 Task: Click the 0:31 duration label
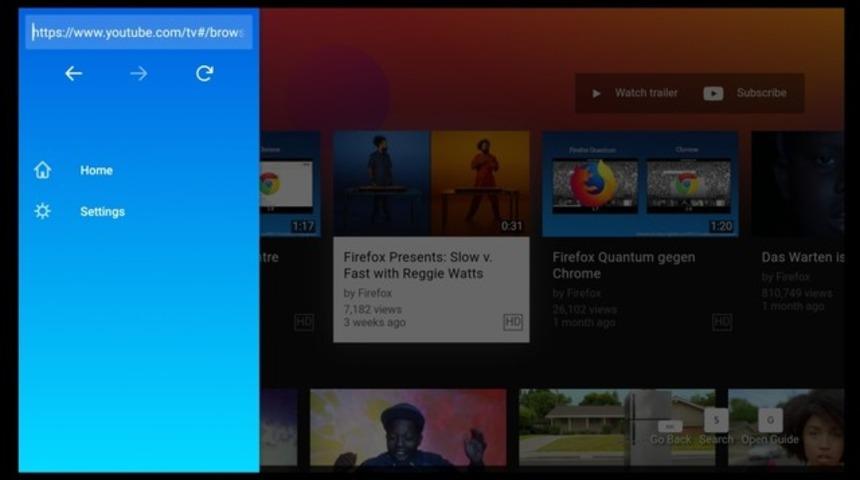pos(511,226)
